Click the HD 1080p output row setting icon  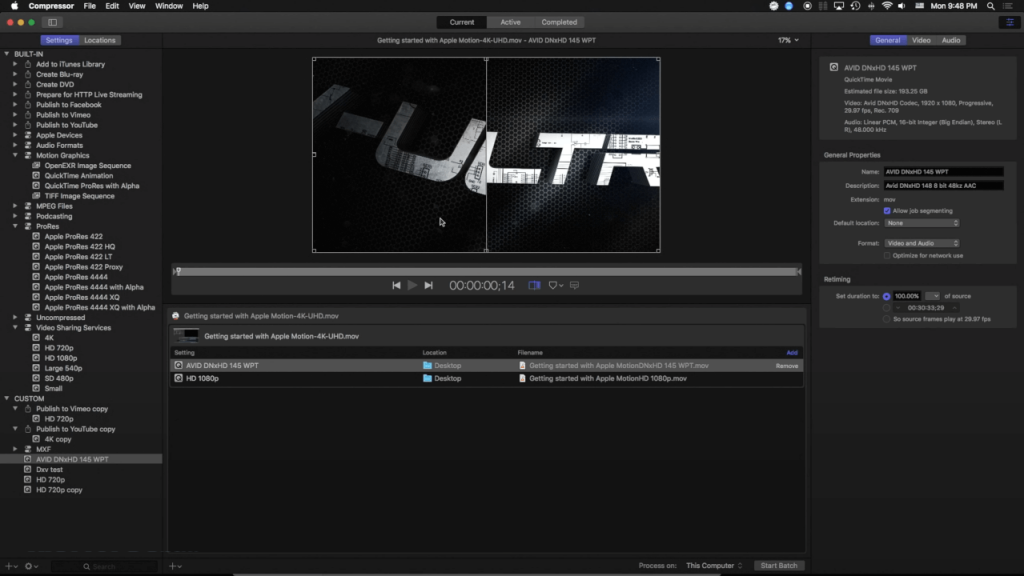[x=178, y=378]
